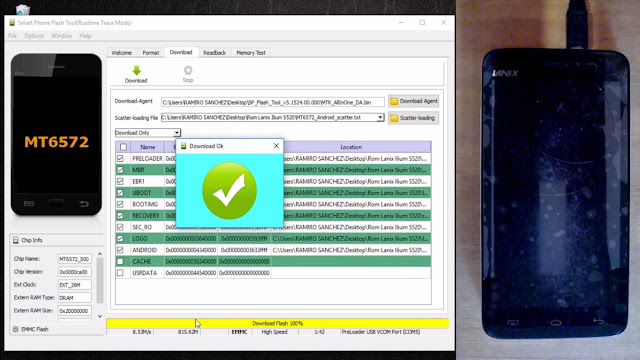Click Chip Info scroll down arrow
The image size is (640, 360).
click(100, 316)
